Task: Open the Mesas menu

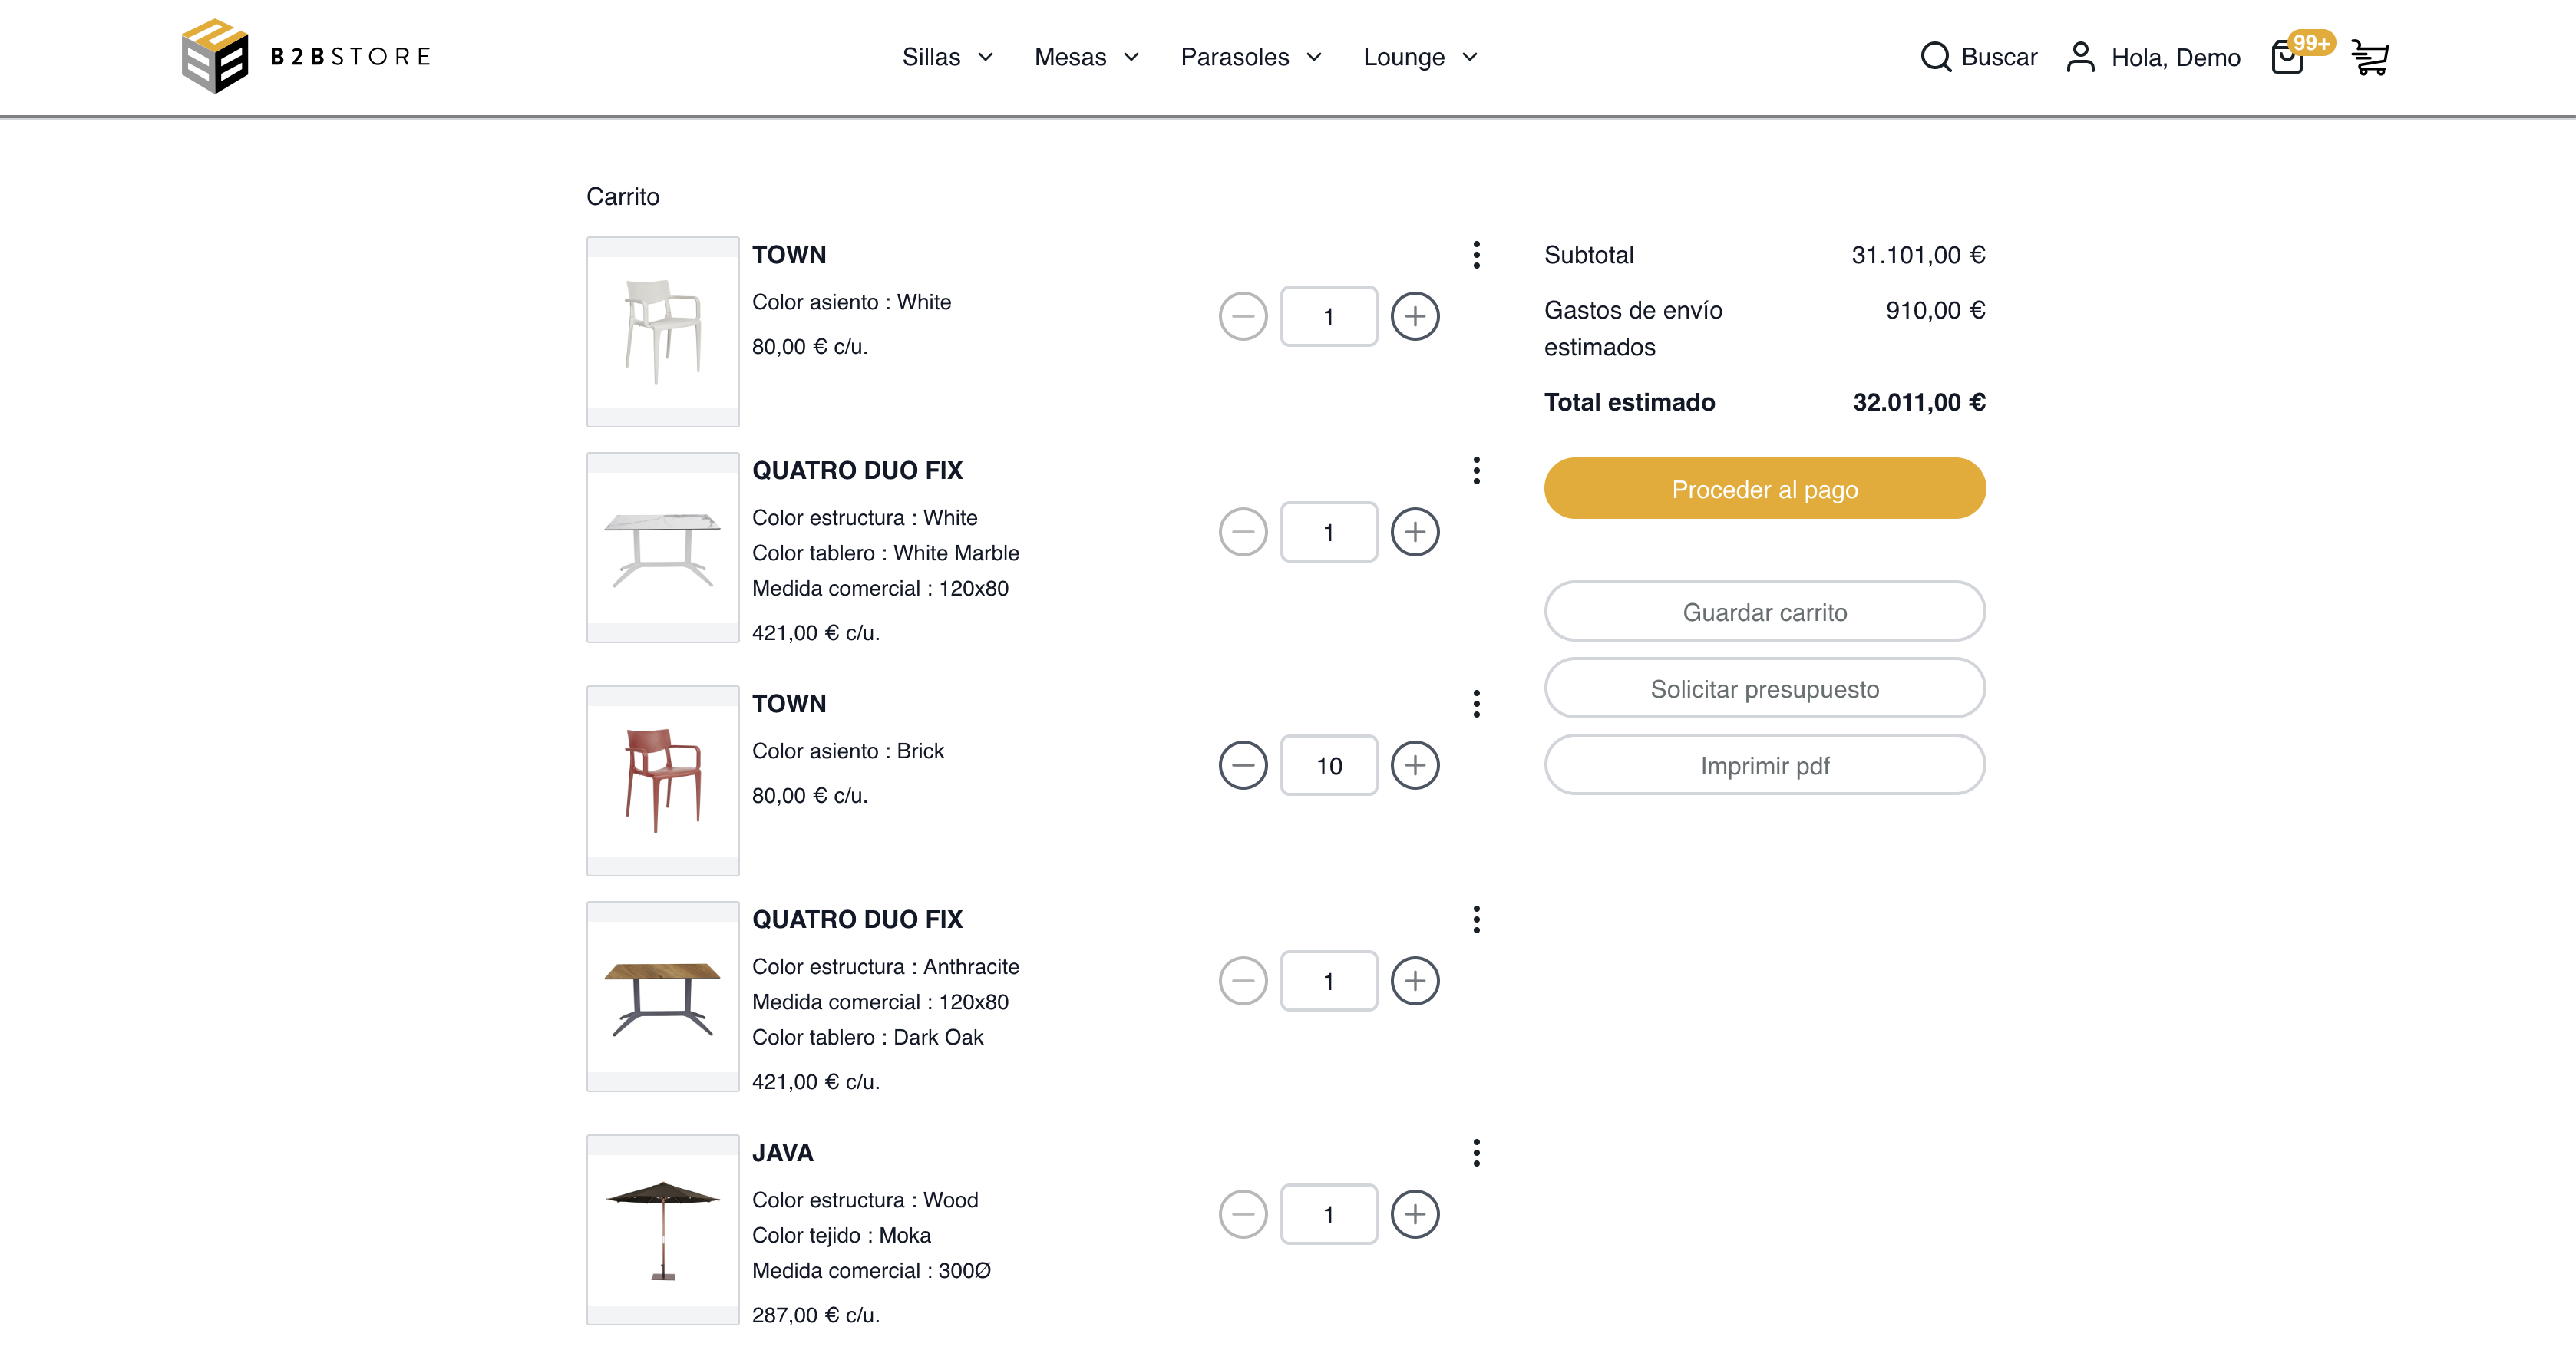Action: [x=1084, y=57]
